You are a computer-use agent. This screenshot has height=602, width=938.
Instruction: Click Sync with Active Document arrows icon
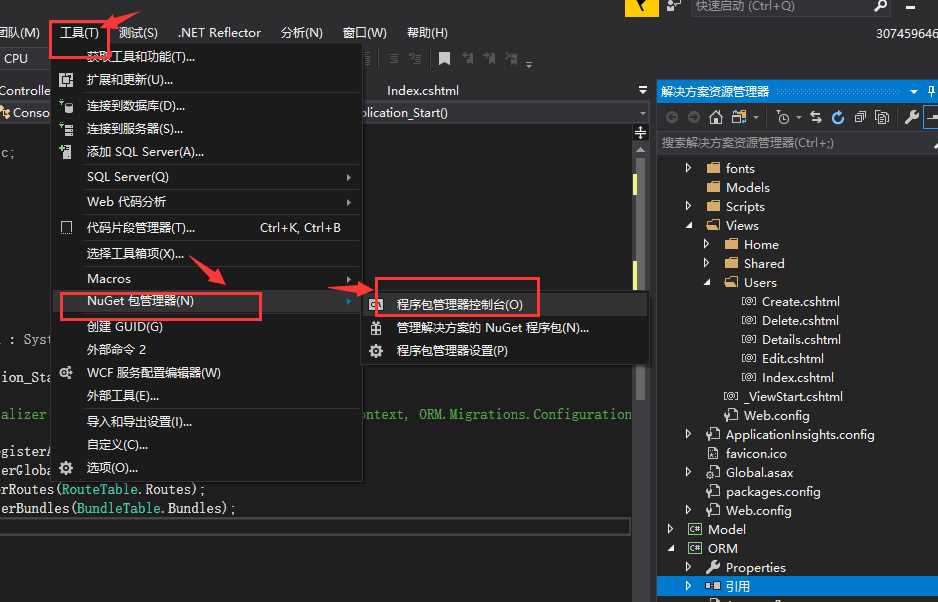coord(815,117)
